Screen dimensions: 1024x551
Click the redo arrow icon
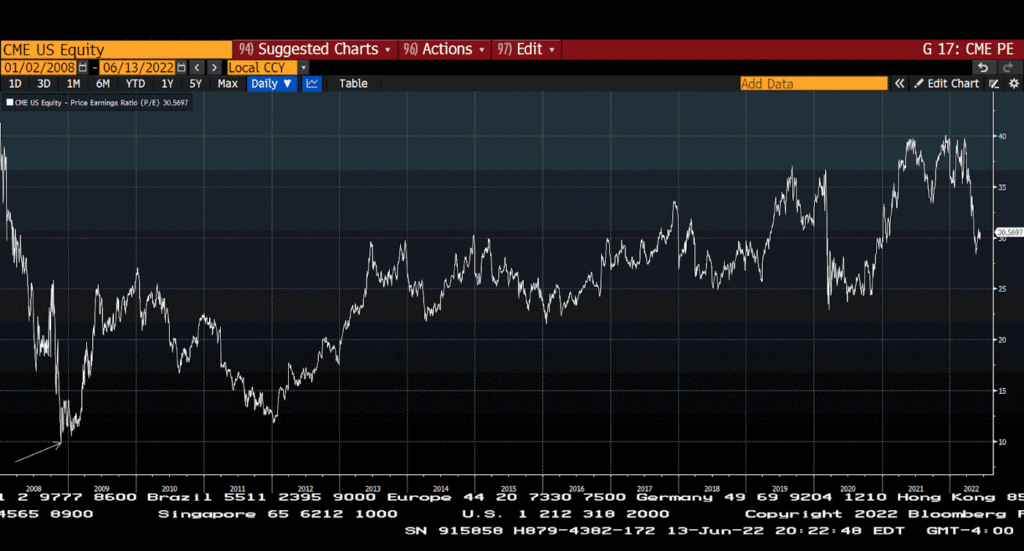coord(1009,67)
